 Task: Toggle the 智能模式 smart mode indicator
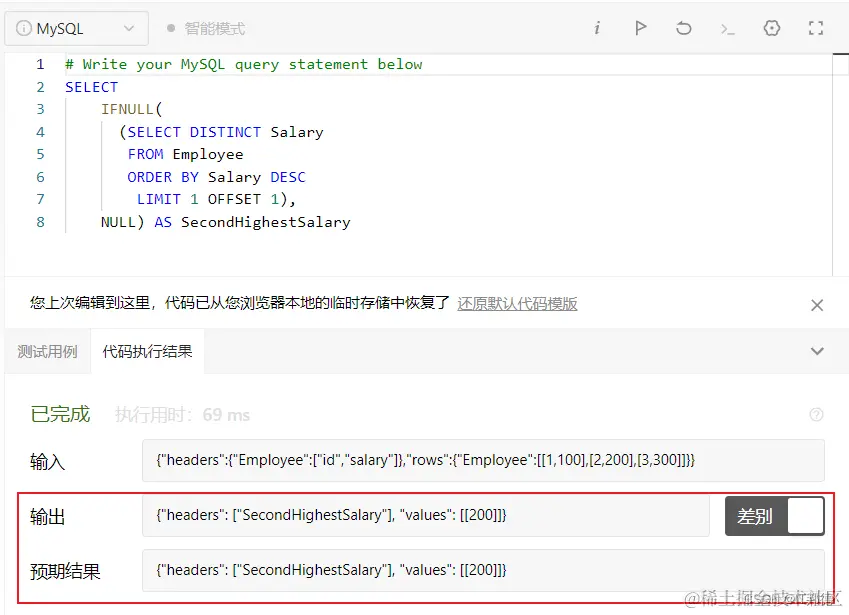pyautogui.click(x=206, y=28)
